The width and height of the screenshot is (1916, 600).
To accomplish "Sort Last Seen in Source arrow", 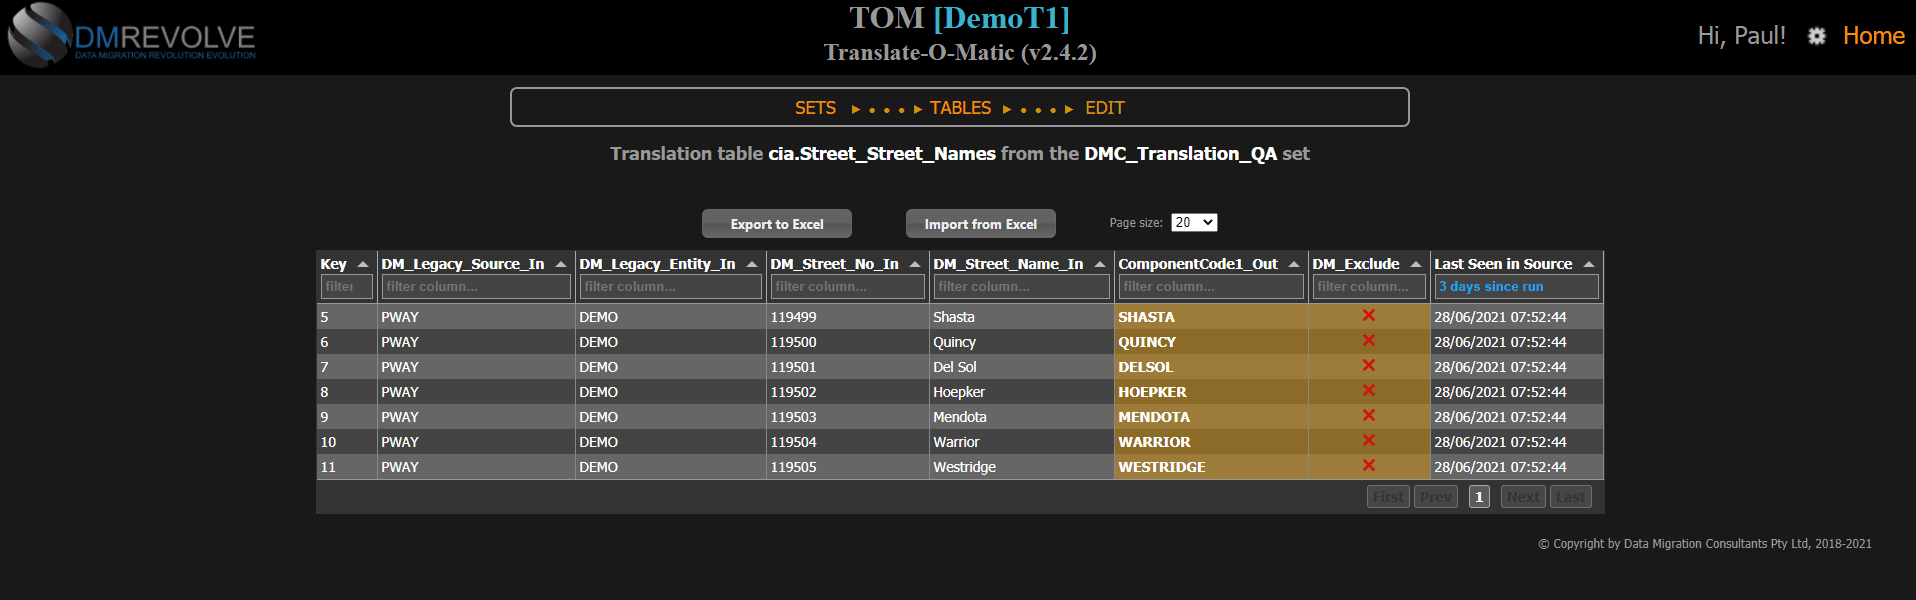I will (x=1588, y=264).
